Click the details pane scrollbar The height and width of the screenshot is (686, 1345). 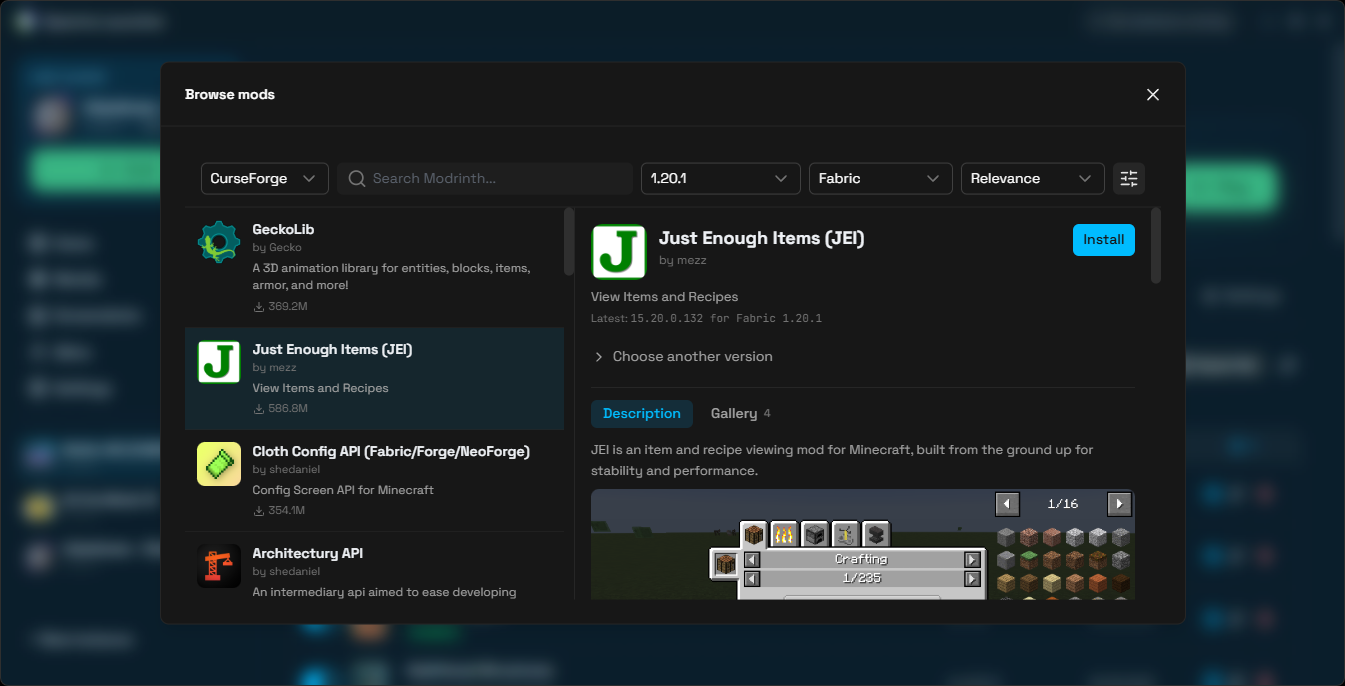click(1156, 245)
